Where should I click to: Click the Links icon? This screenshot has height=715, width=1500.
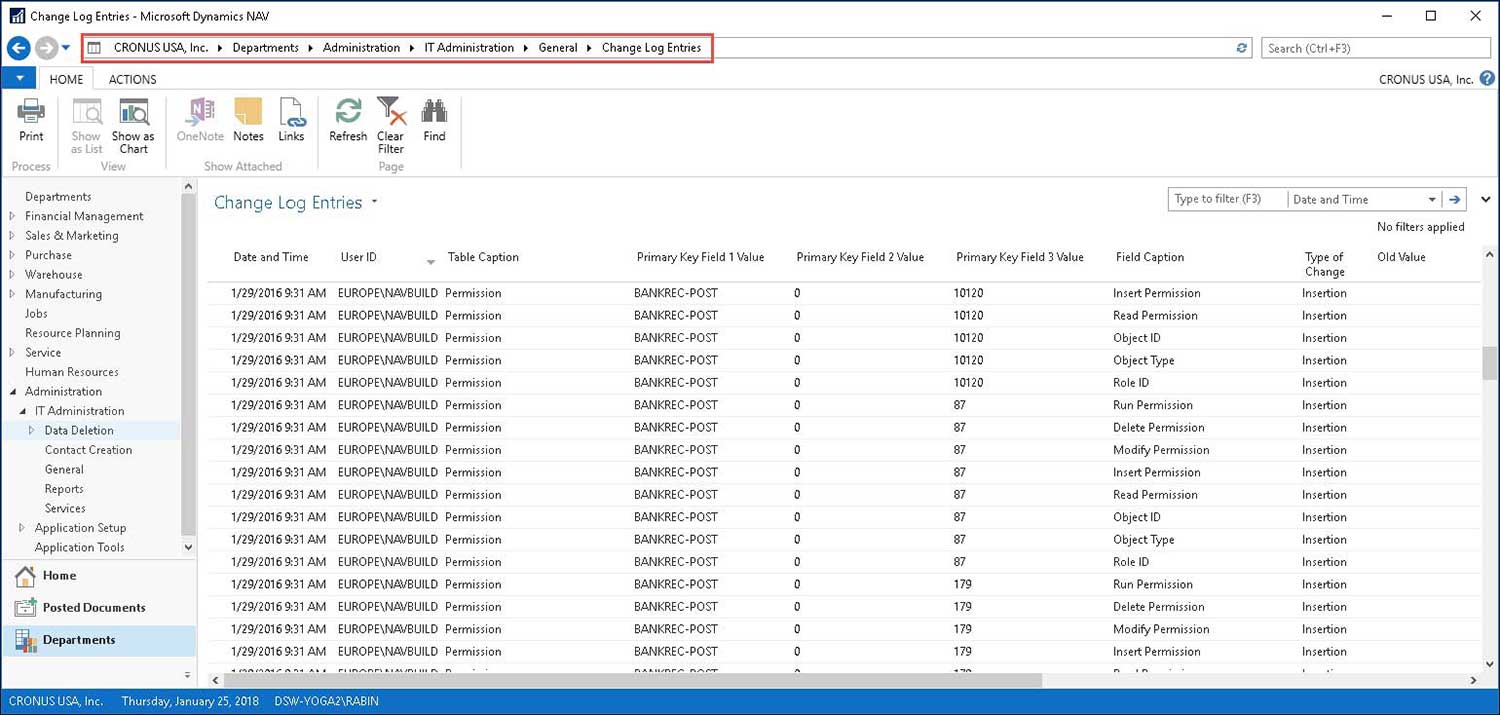[291, 121]
